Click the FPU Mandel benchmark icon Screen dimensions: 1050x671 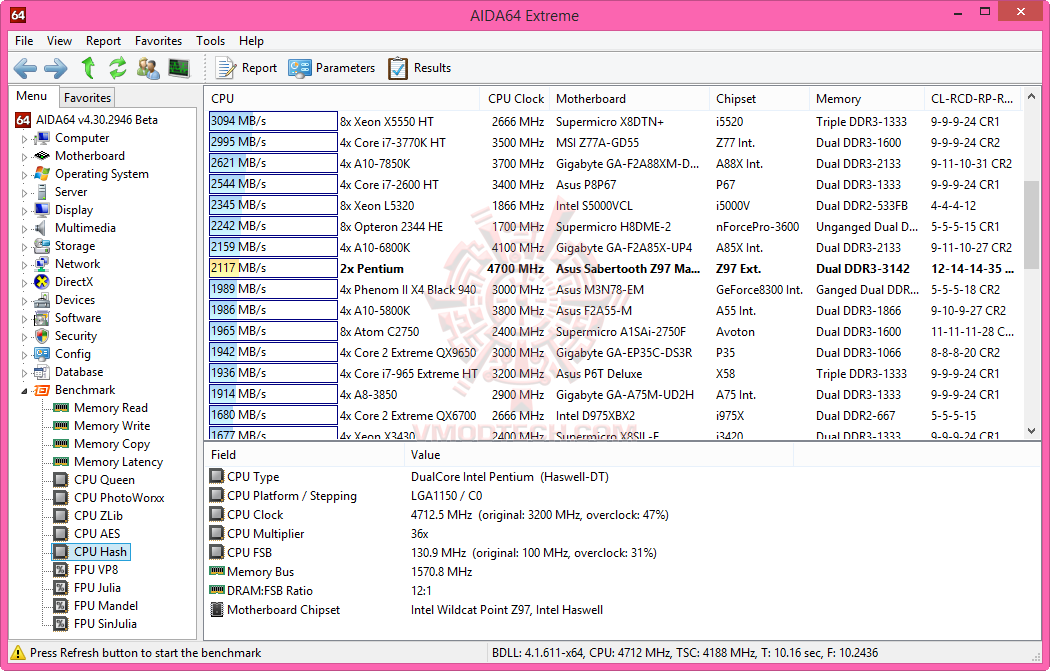[x=61, y=606]
